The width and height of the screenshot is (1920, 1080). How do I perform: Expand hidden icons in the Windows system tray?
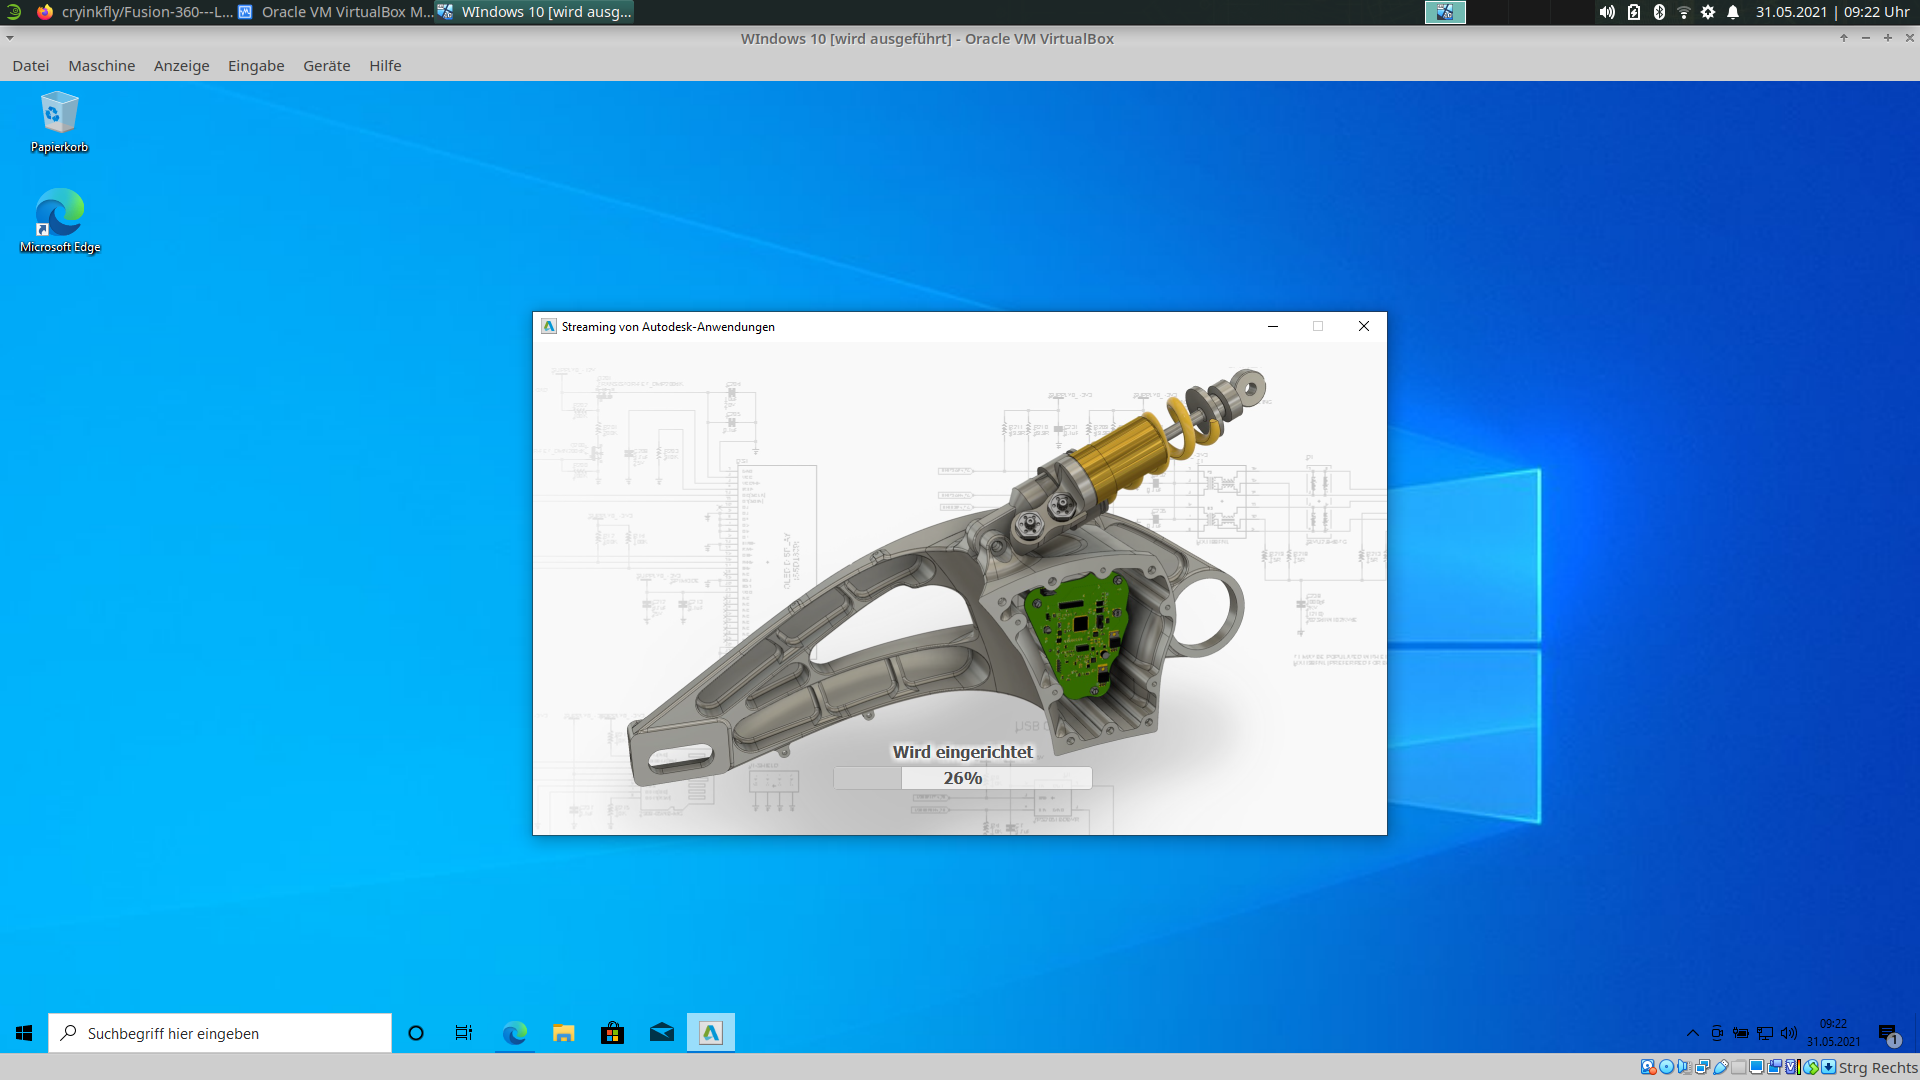click(1692, 1035)
